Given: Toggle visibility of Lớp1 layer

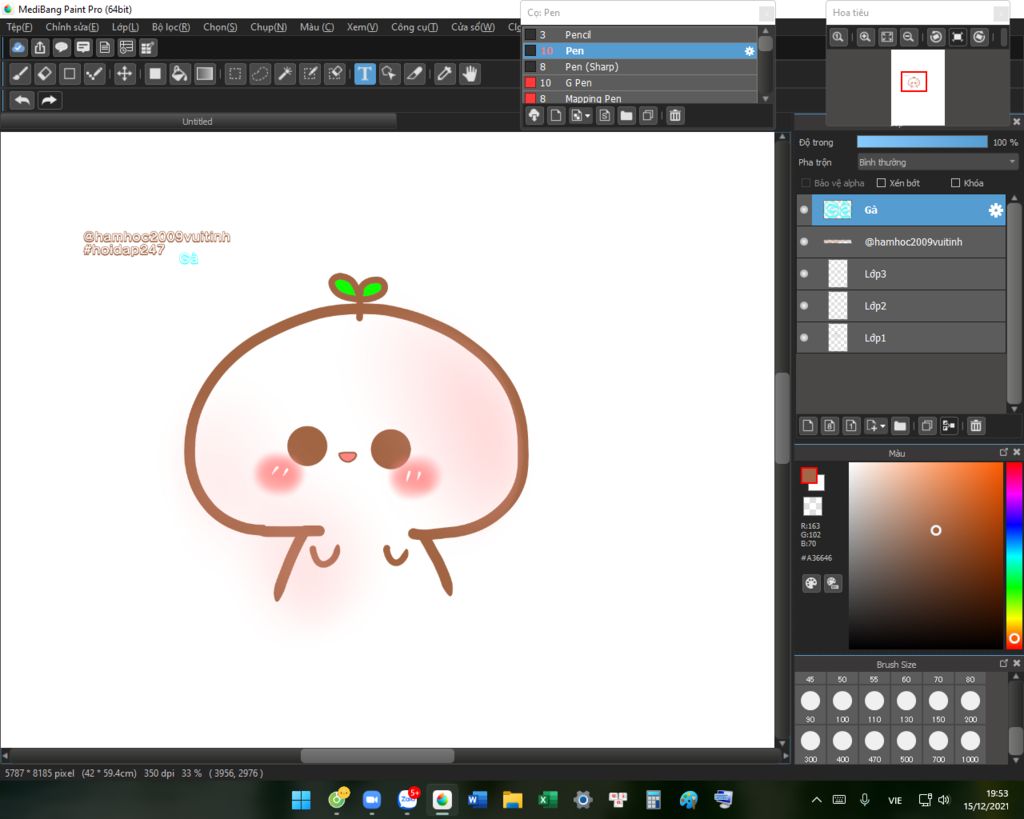Looking at the screenshot, I should coord(804,338).
